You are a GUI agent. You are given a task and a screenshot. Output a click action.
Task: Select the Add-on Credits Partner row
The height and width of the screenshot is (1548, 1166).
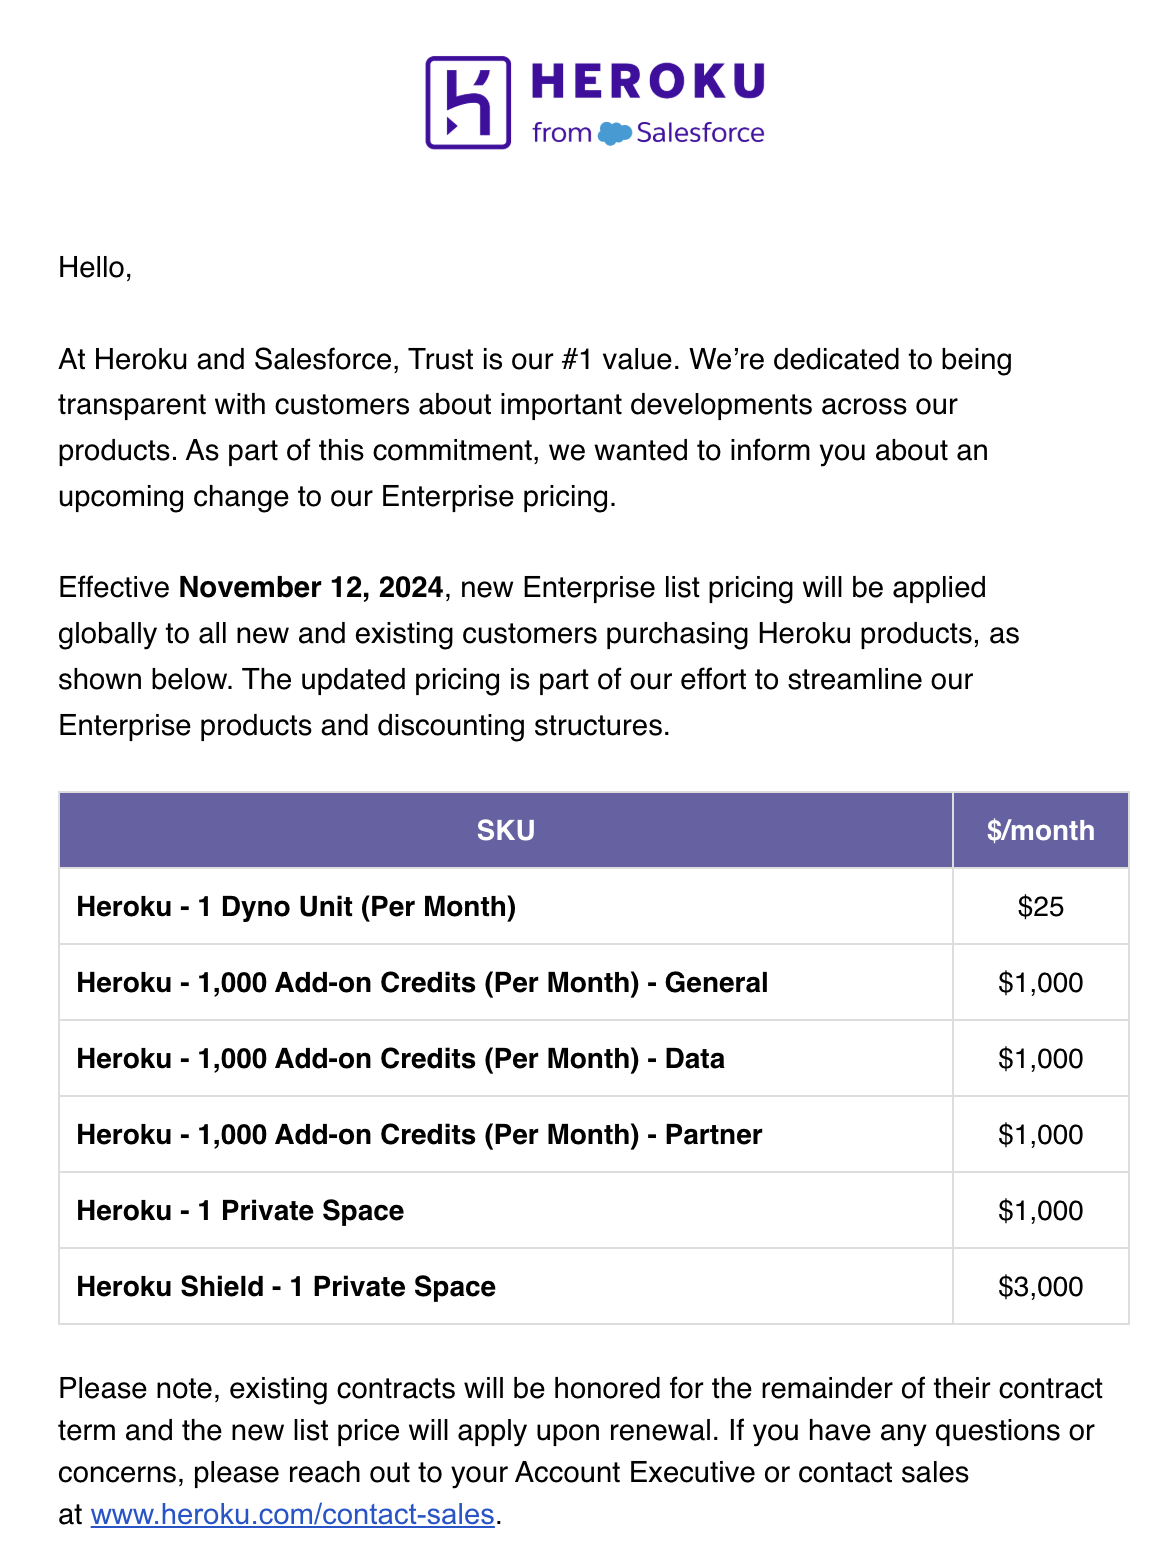[x=419, y=1134]
